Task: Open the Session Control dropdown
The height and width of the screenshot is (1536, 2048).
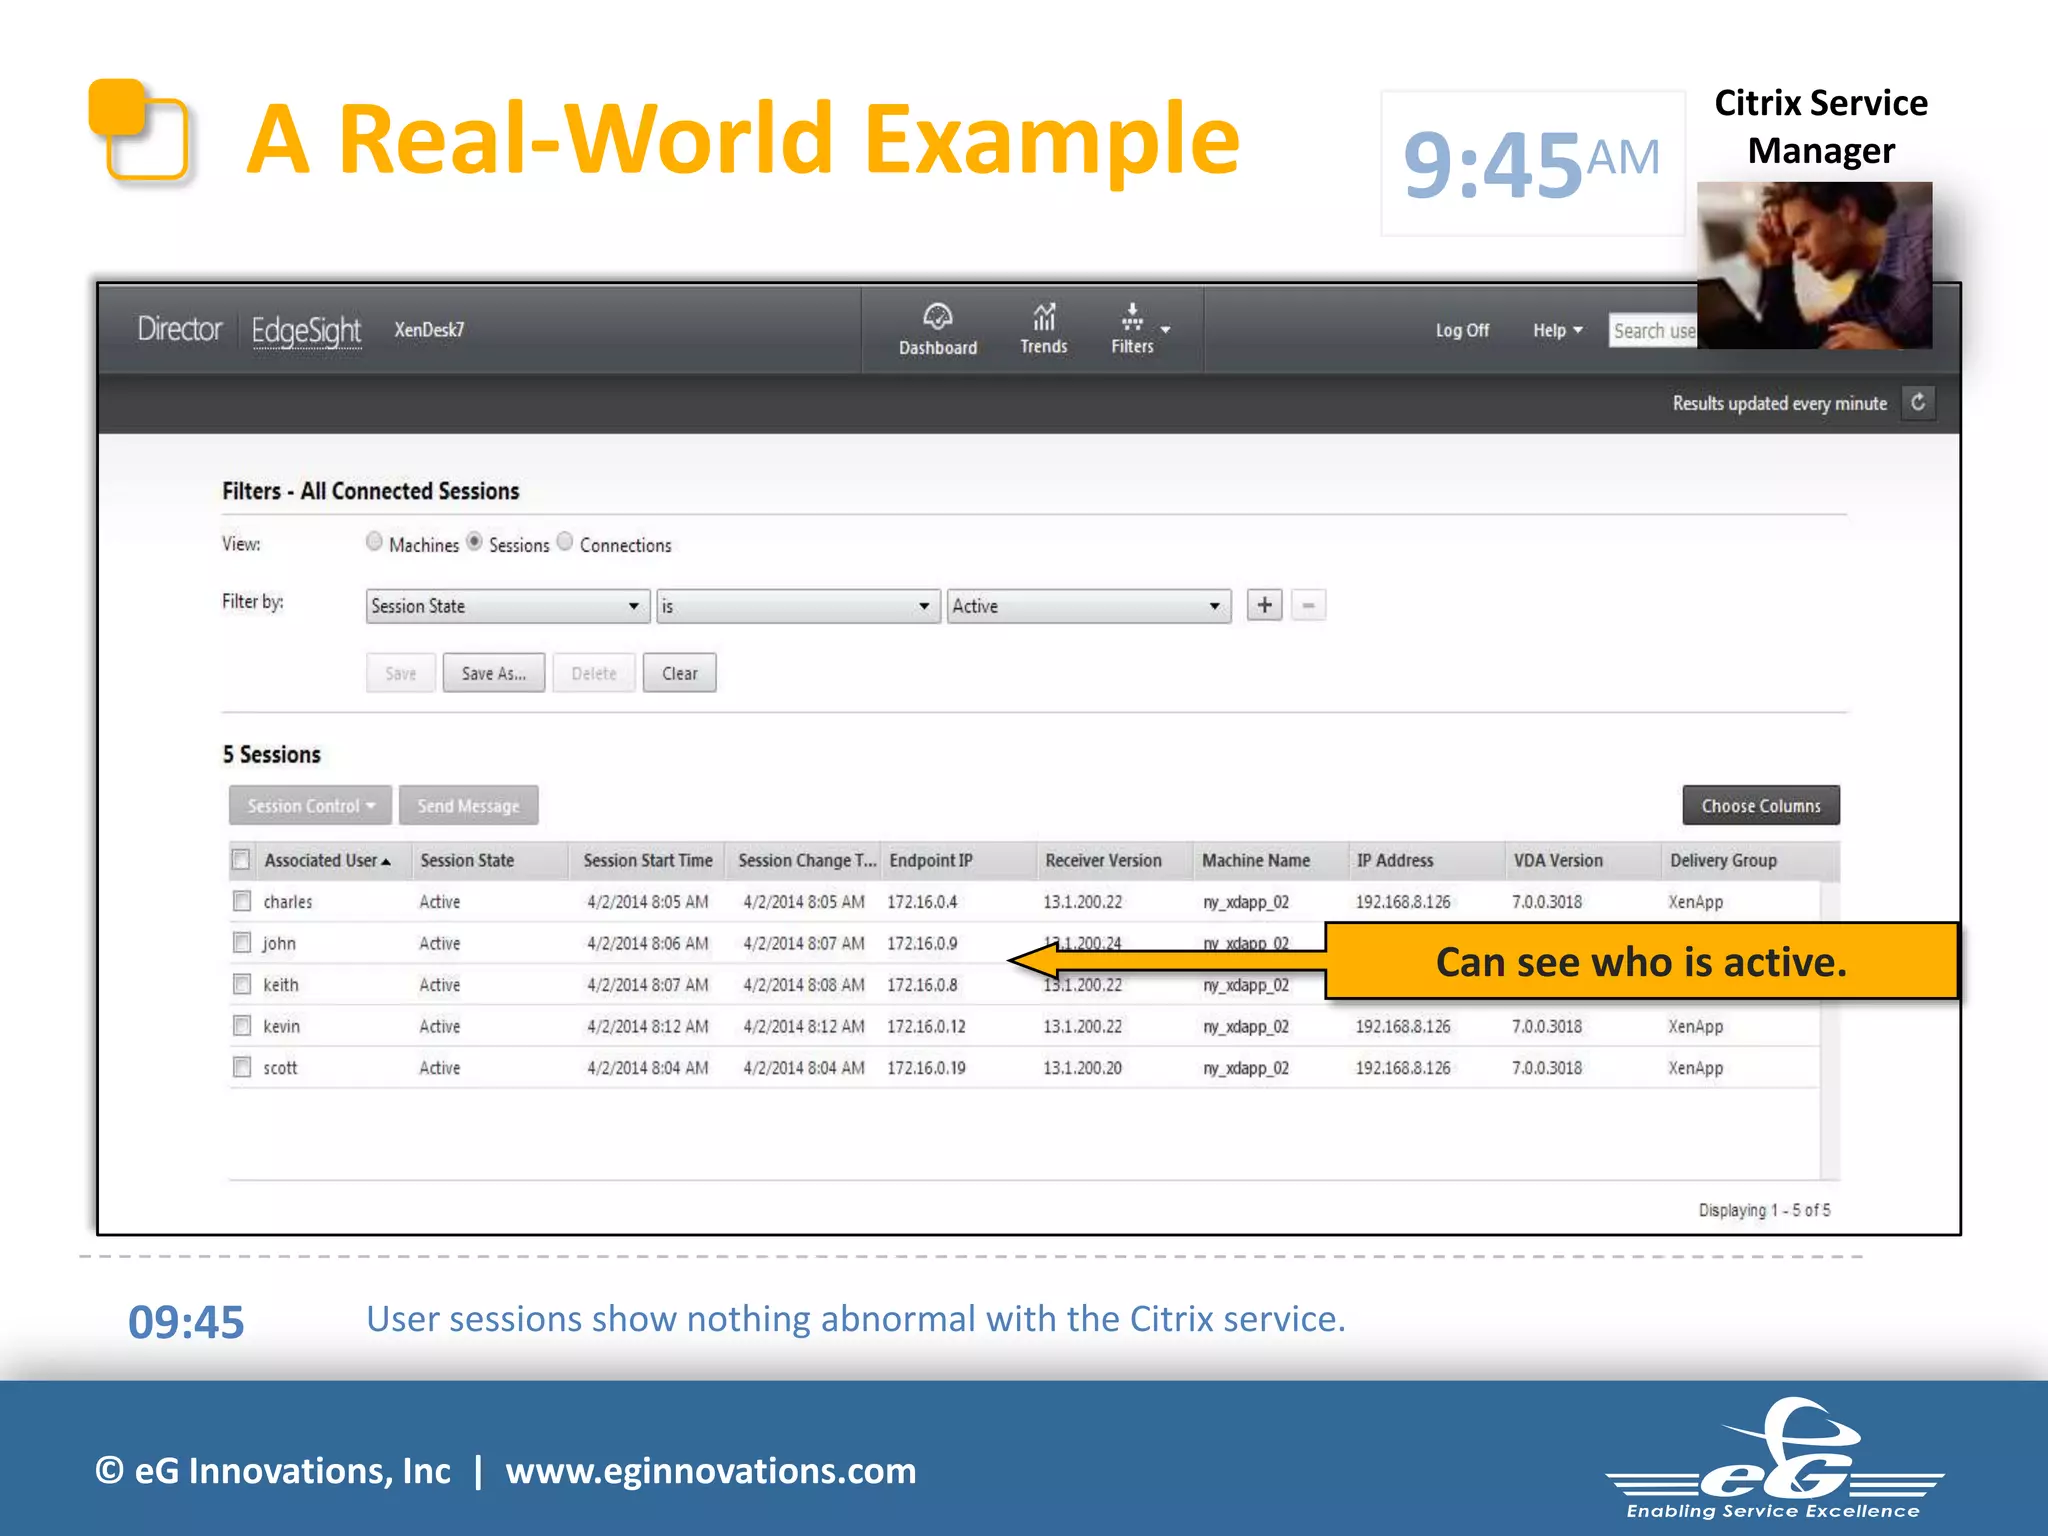Action: click(310, 805)
